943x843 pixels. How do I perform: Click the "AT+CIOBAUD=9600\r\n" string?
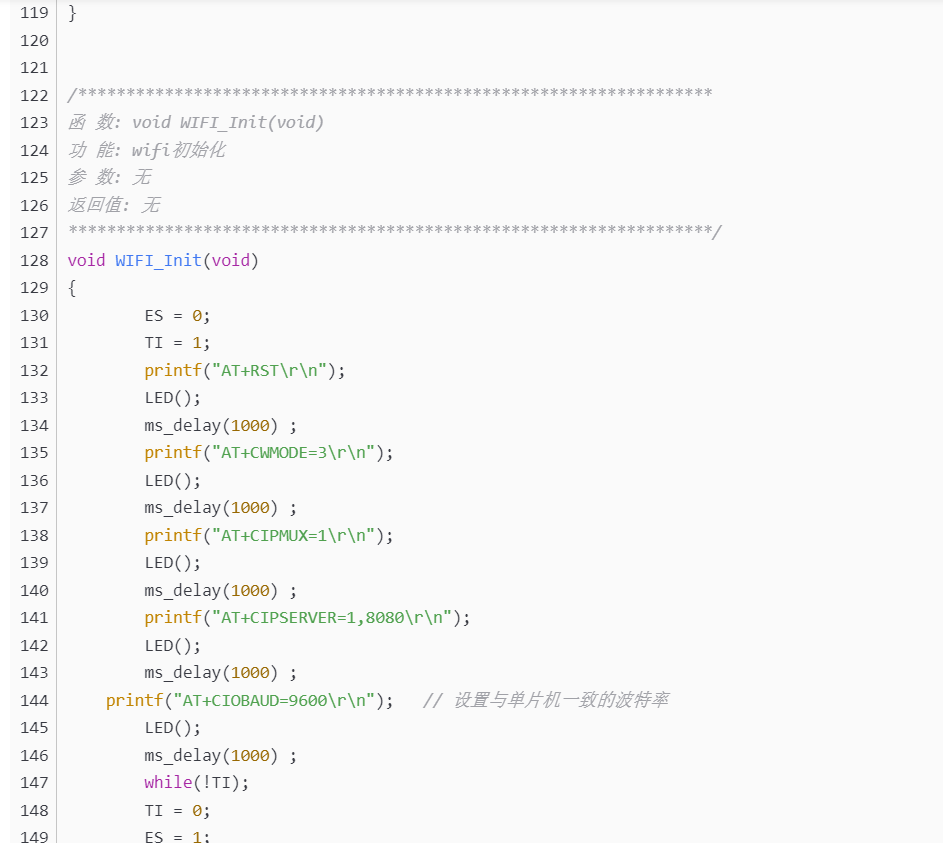click(x=274, y=700)
